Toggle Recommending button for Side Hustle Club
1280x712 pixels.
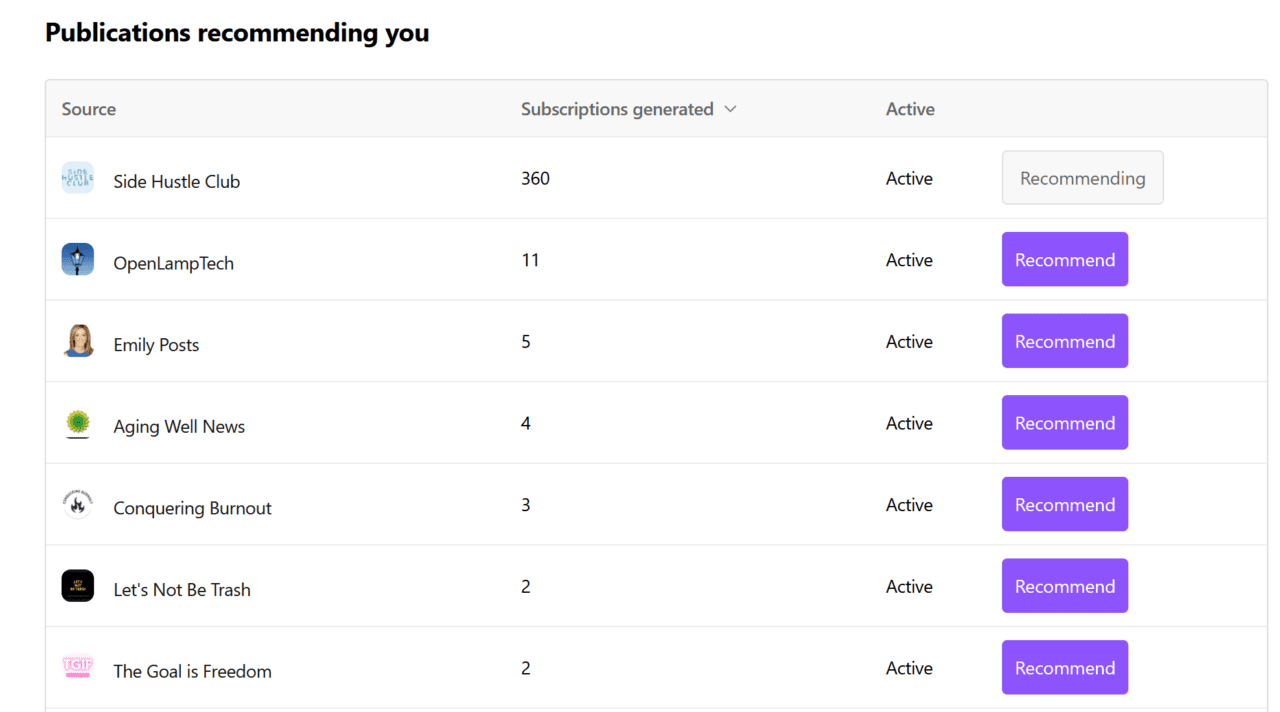coord(1082,178)
